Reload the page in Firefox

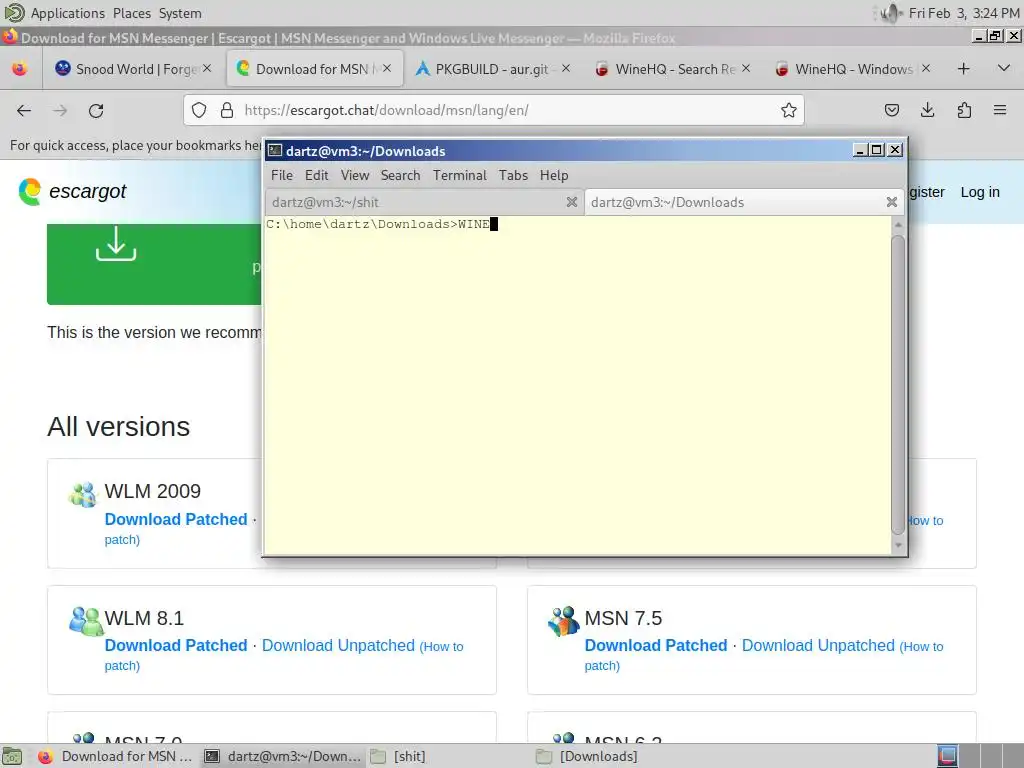[96, 110]
